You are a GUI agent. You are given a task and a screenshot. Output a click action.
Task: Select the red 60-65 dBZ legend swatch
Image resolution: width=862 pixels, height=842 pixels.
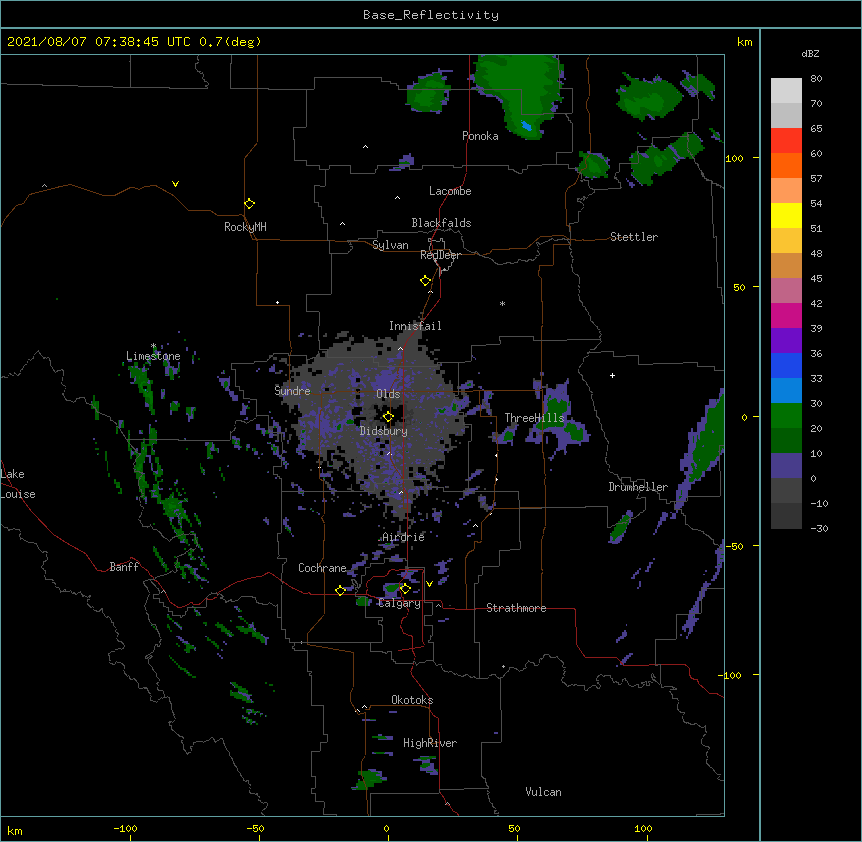point(786,141)
